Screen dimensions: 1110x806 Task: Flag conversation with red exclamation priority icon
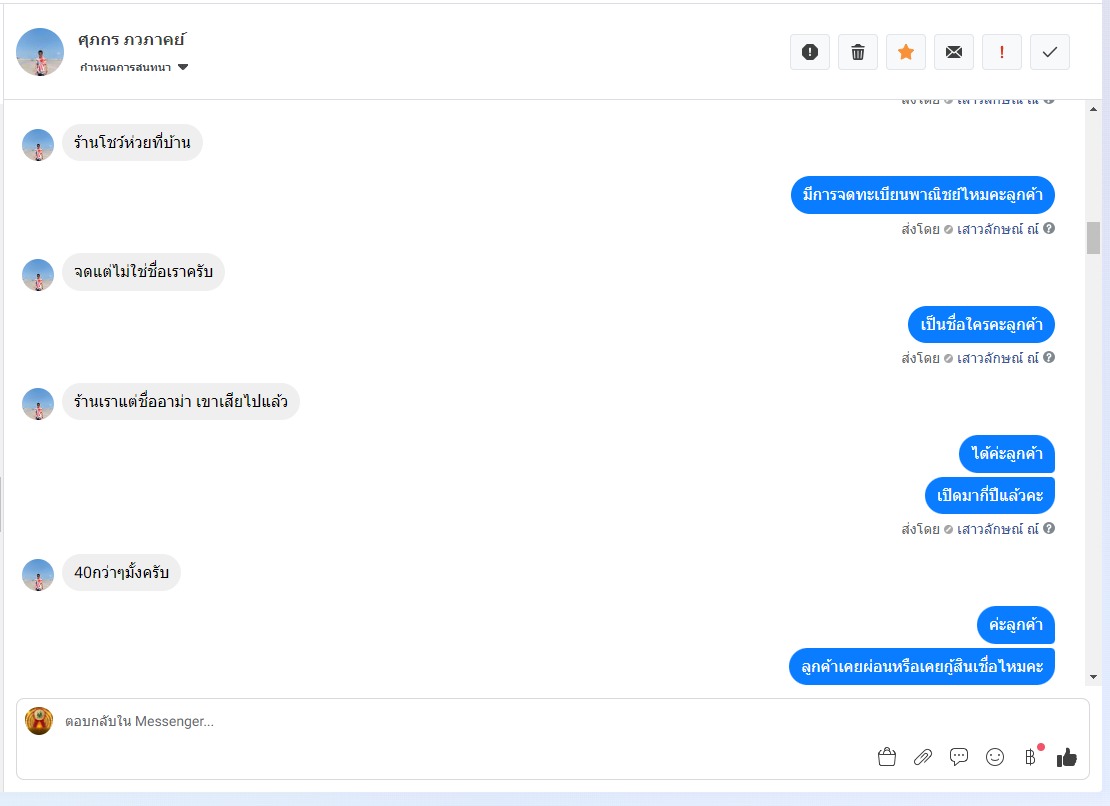pos(1002,52)
